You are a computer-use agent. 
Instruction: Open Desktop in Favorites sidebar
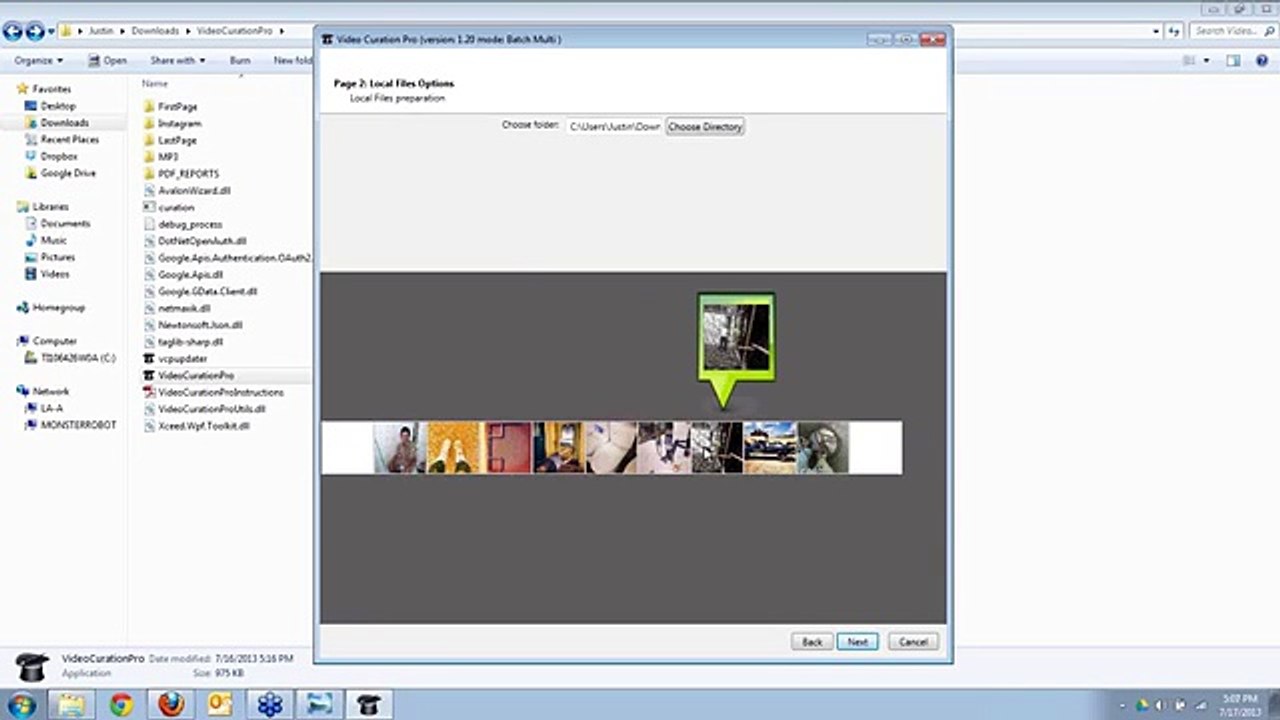coord(58,106)
